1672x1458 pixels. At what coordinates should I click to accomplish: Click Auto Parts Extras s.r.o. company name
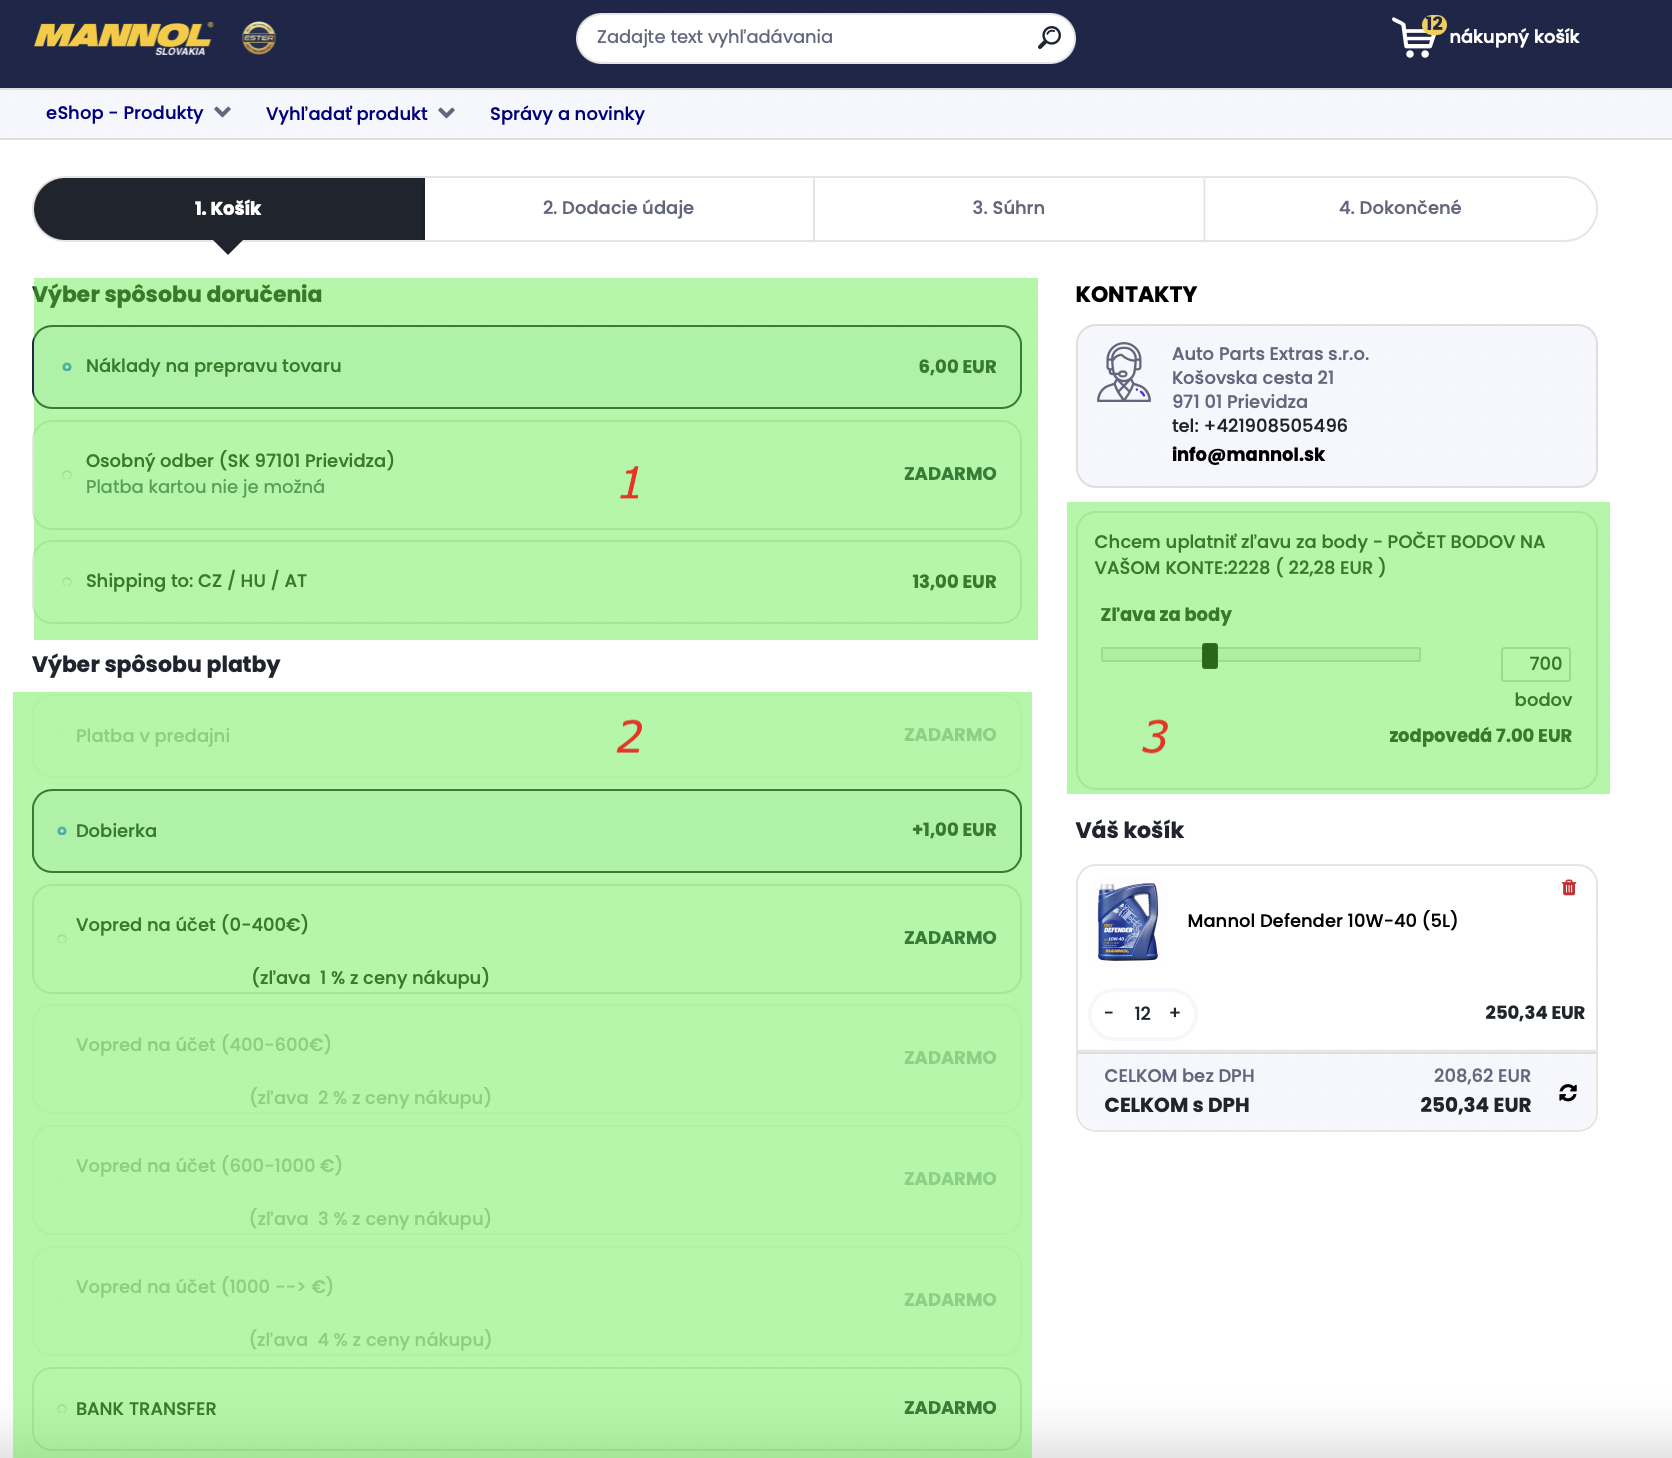pyautogui.click(x=1270, y=354)
